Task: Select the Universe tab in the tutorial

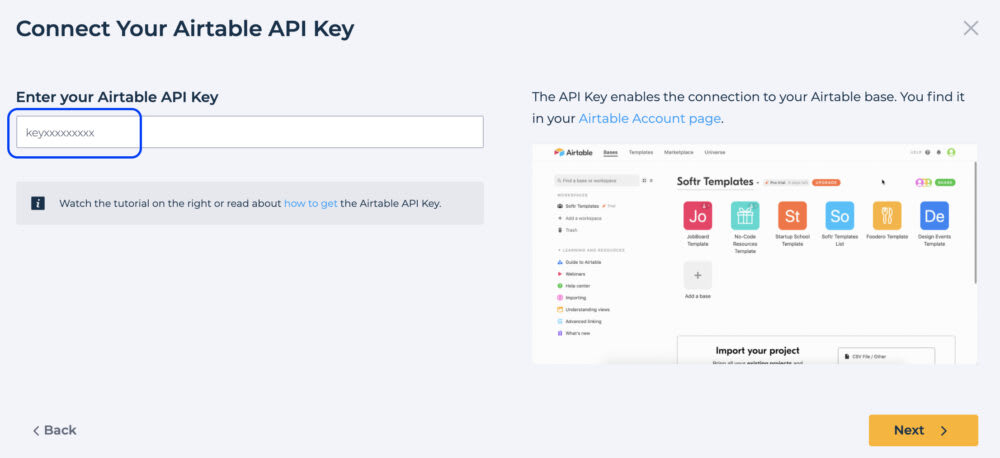Action: click(714, 152)
